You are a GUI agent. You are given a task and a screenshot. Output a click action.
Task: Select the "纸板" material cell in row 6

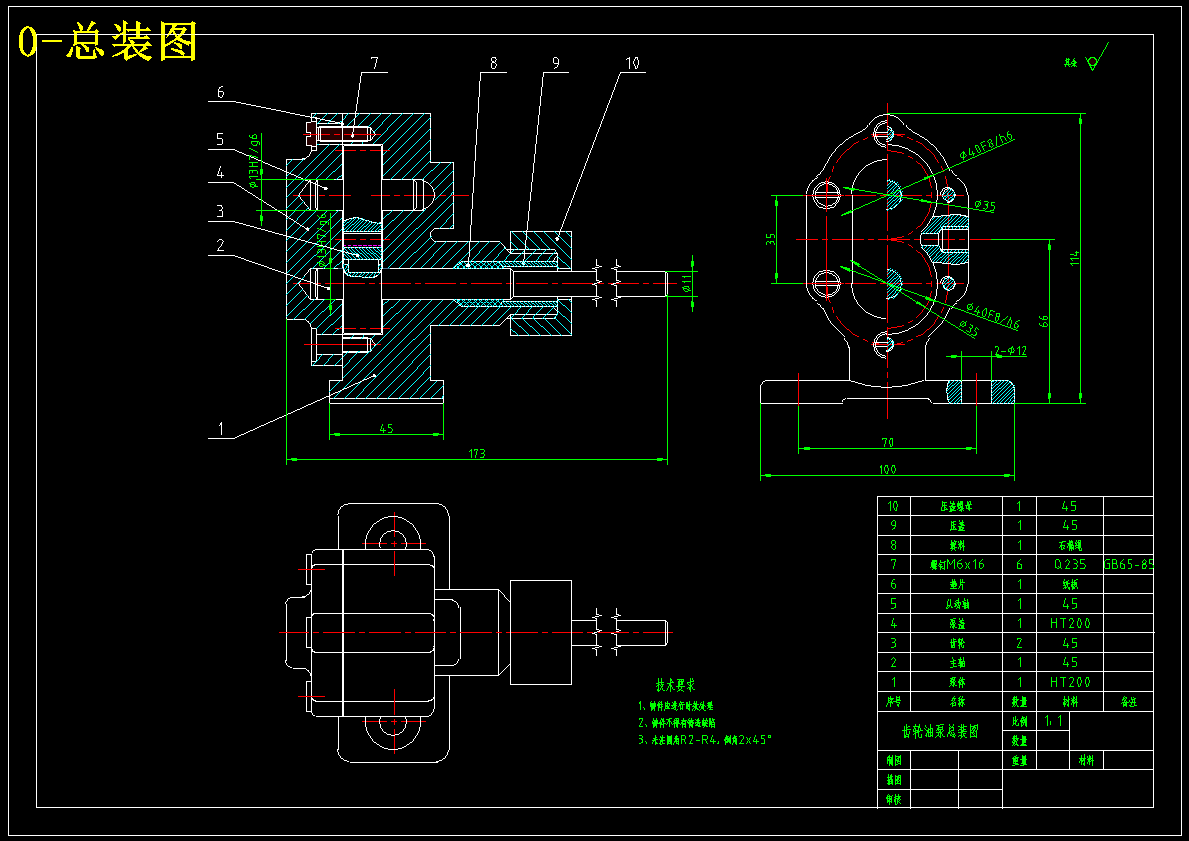pyautogui.click(x=1070, y=584)
